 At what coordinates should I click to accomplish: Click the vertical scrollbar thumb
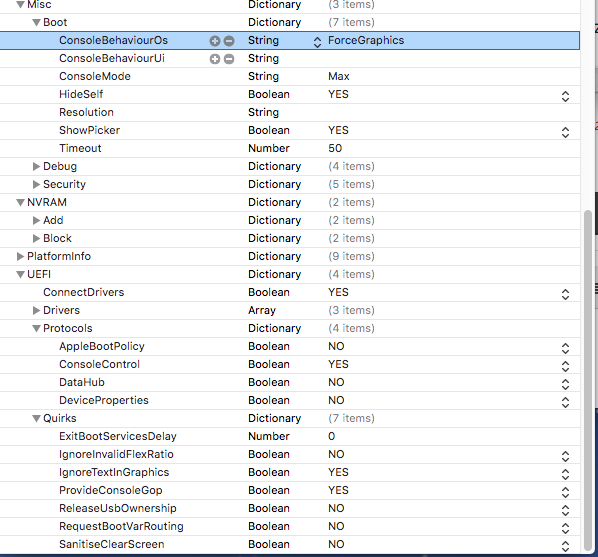click(x=588, y=380)
